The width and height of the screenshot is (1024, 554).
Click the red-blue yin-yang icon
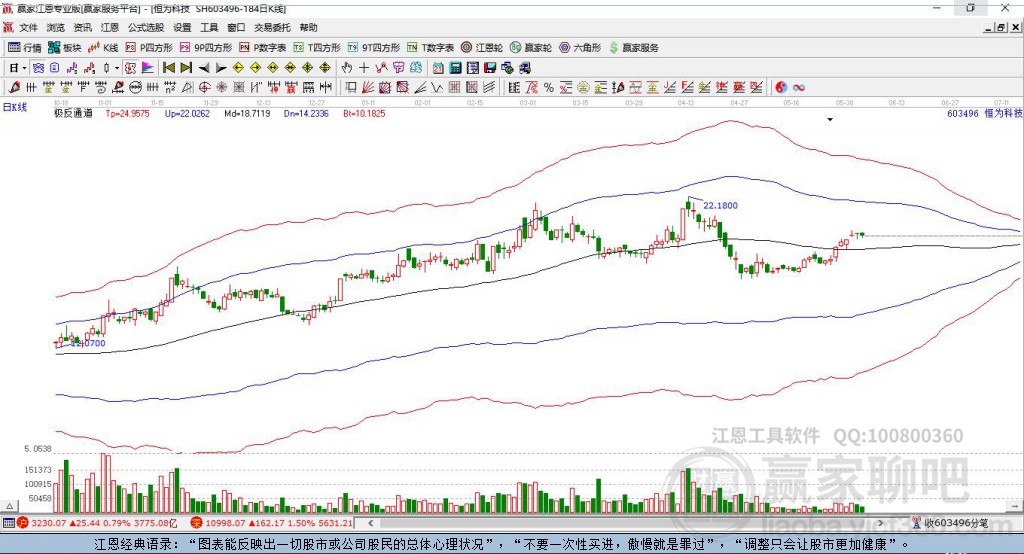click(x=781, y=88)
